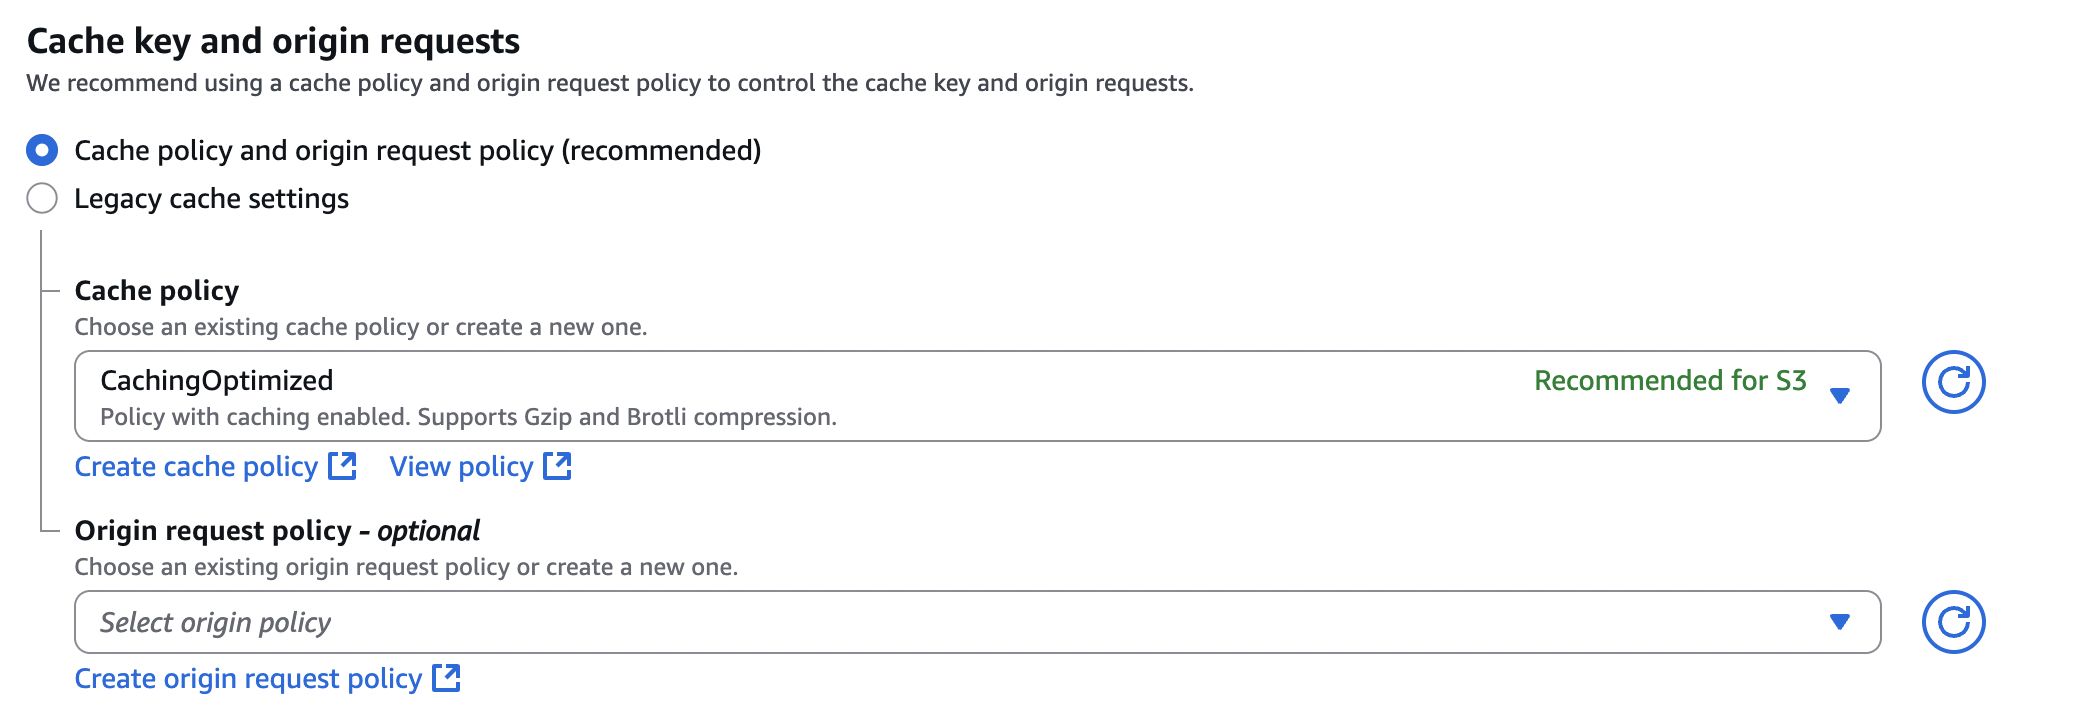The image size is (2090, 724).
Task: Click the 'Origin request policy - optional' heading
Action: pyautogui.click(x=277, y=531)
